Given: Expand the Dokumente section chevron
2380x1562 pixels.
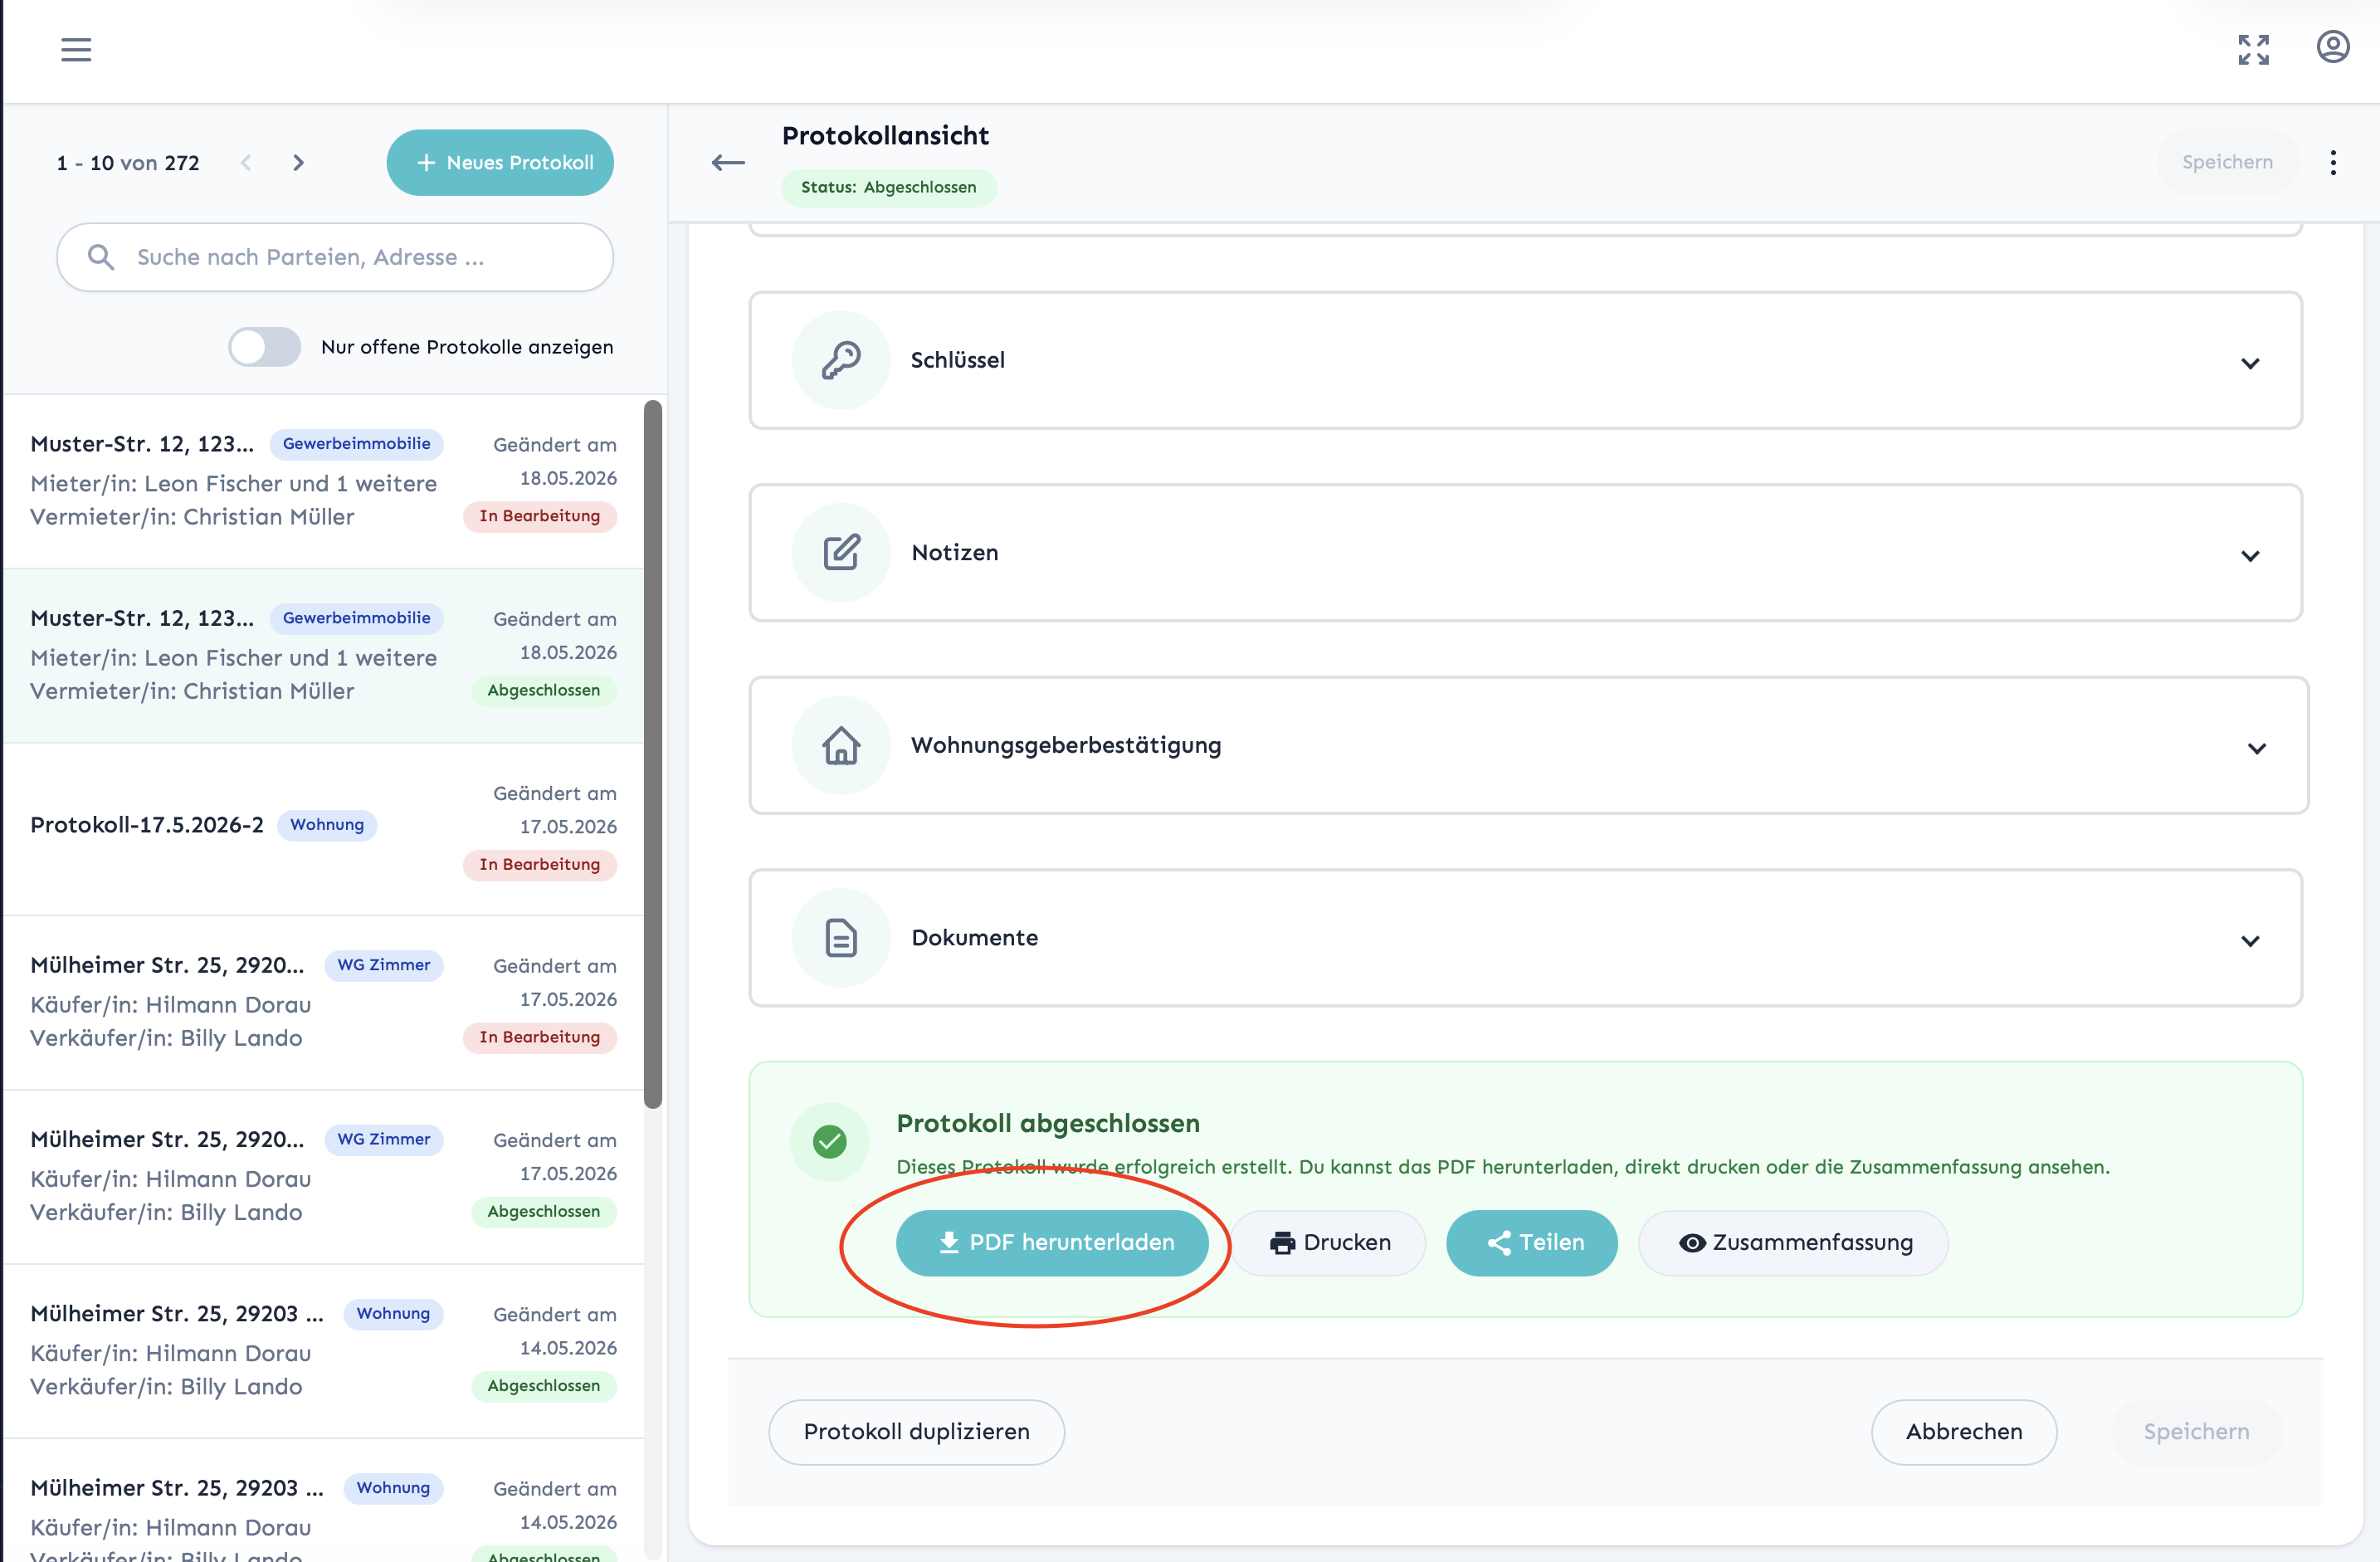Looking at the screenshot, I should (x=2250, y=940).
